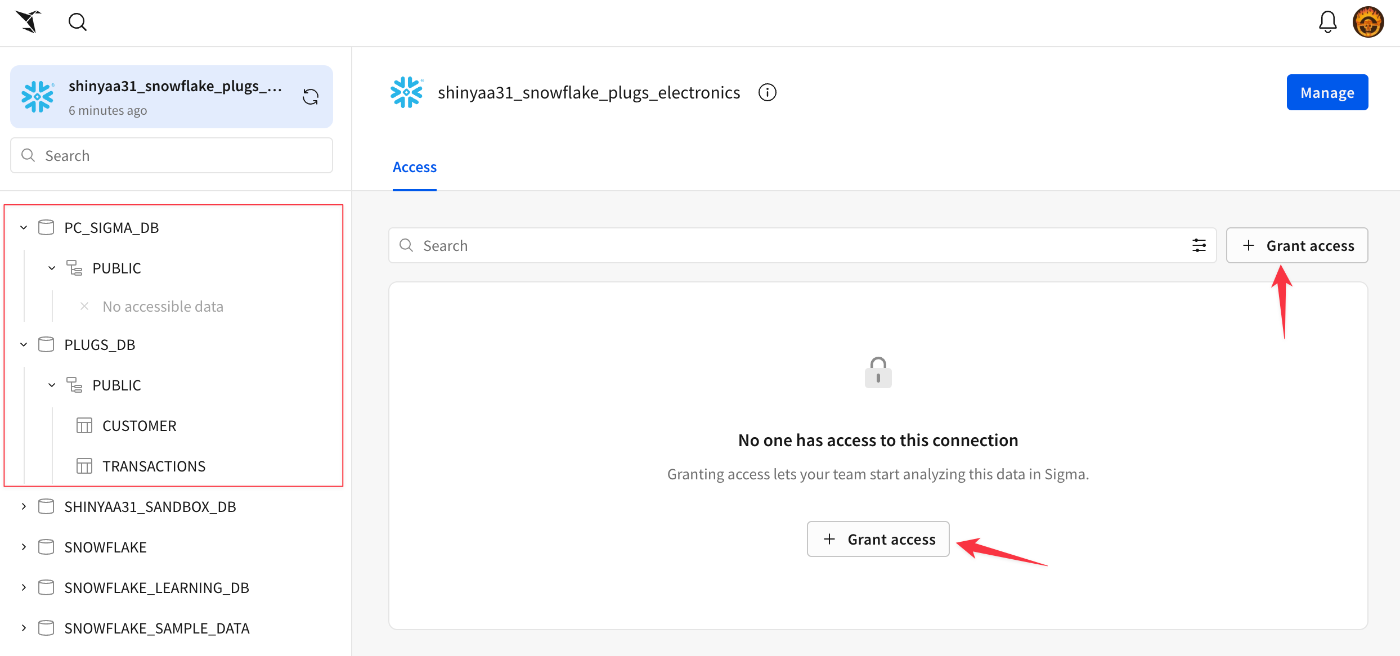Focus the access Search input field
This screenshot has width=1400, height=656.
point(790,246)
